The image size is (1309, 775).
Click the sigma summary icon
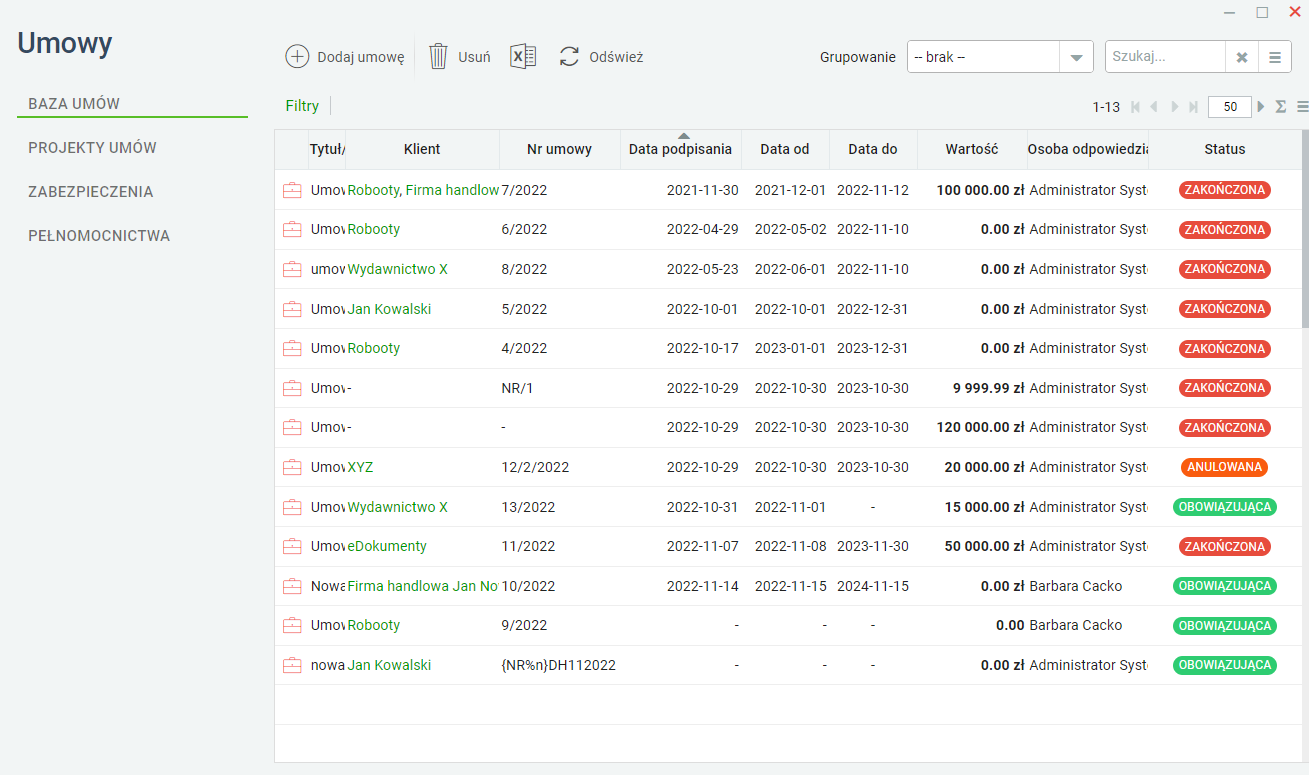(1280, 107)
